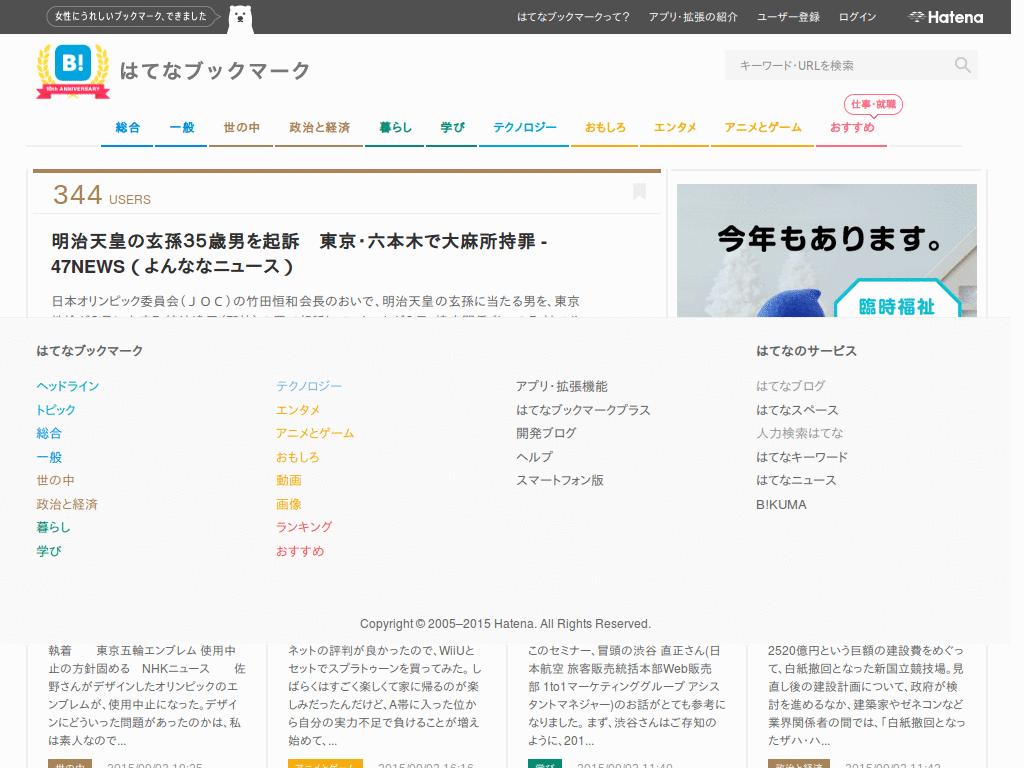The image size is (1024, 768).
Task: Switch to the テクノロジー tab
Action: 524,127
